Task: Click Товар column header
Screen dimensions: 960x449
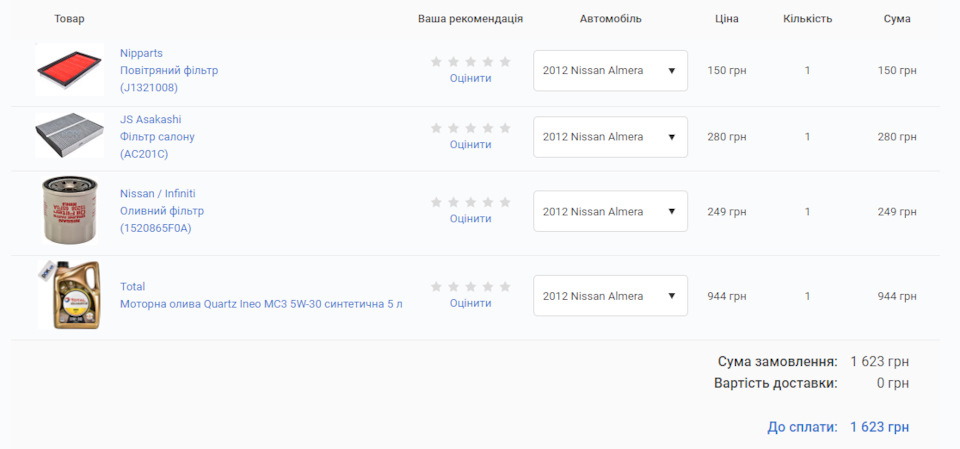Action: tap(69, 19)
